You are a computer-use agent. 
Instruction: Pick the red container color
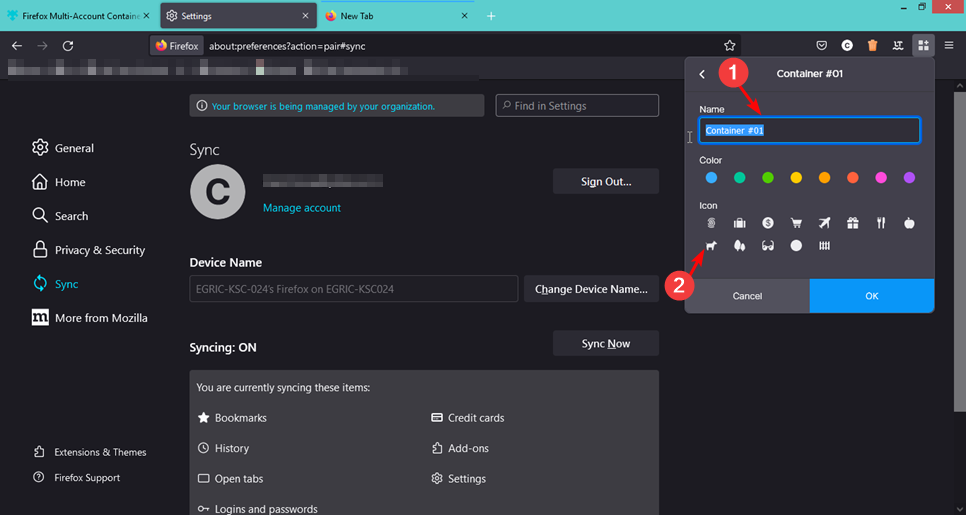pos(853,177)
